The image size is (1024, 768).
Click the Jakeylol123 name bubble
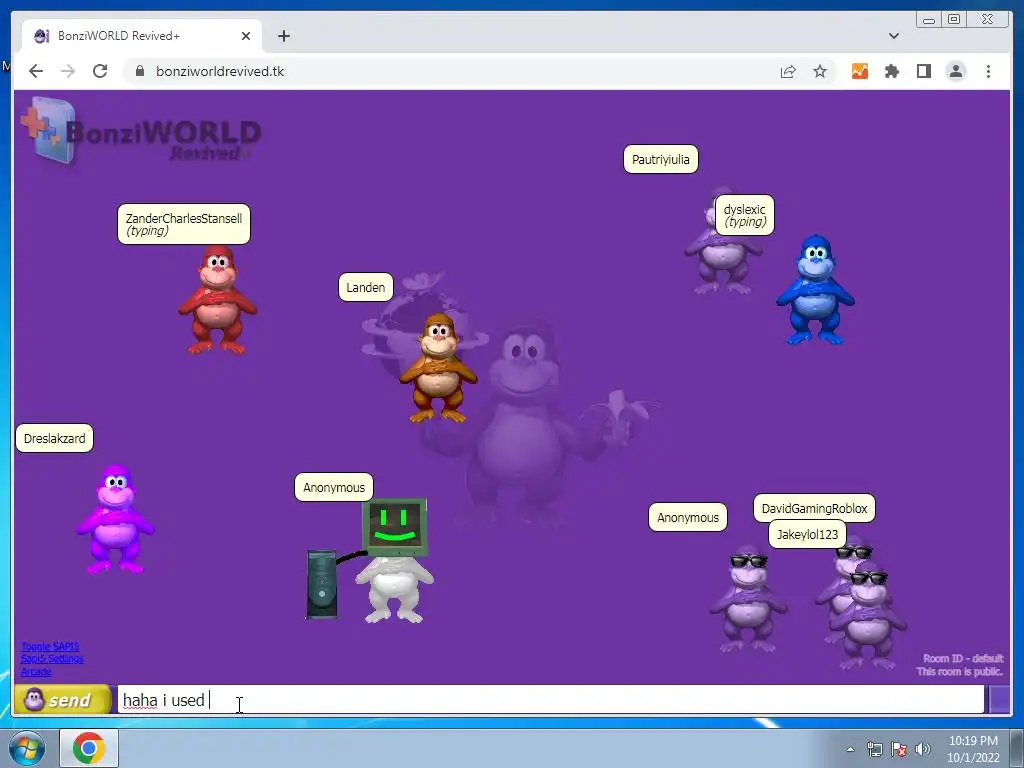click(807, 534)
